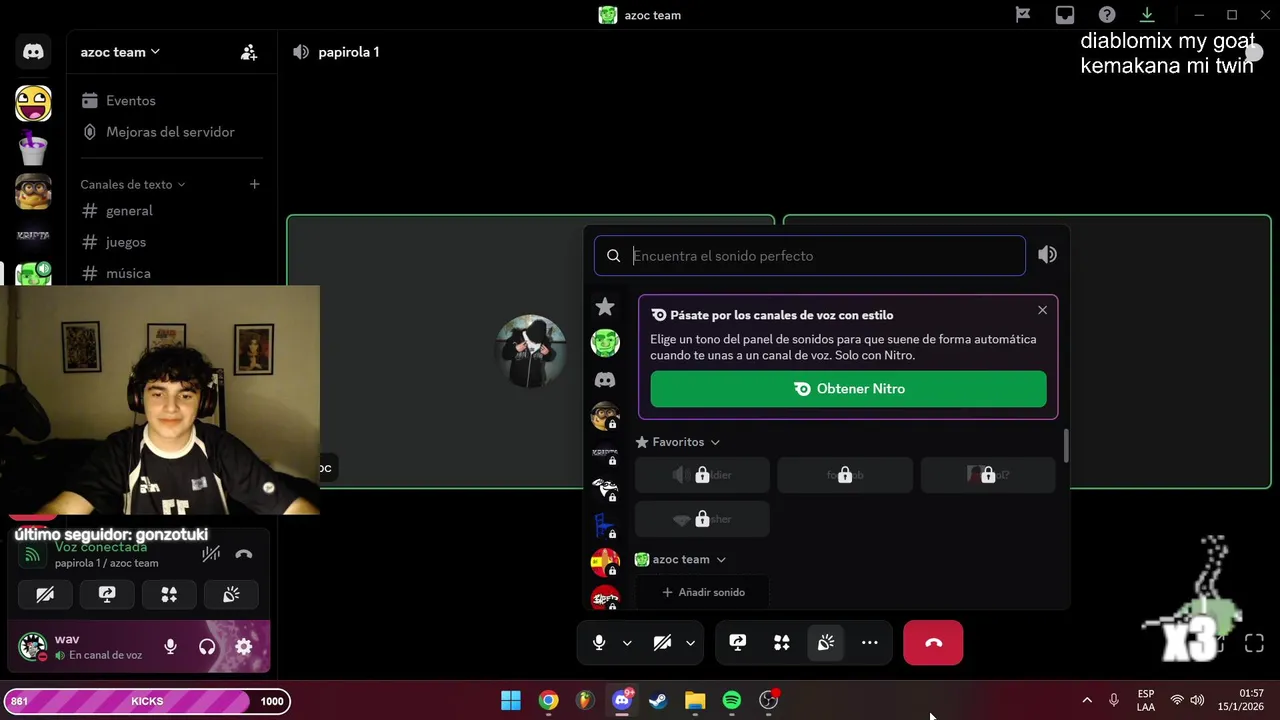Open microphone input options chevron in call bar
The image size is (1280, 720).
(x=627, y=643)
